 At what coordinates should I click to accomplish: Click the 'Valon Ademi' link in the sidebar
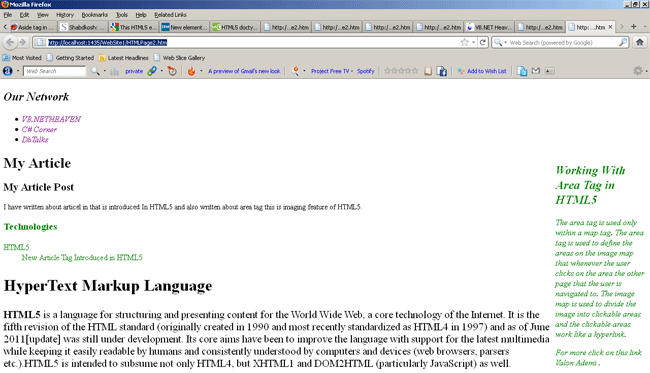tap(576, 363)
